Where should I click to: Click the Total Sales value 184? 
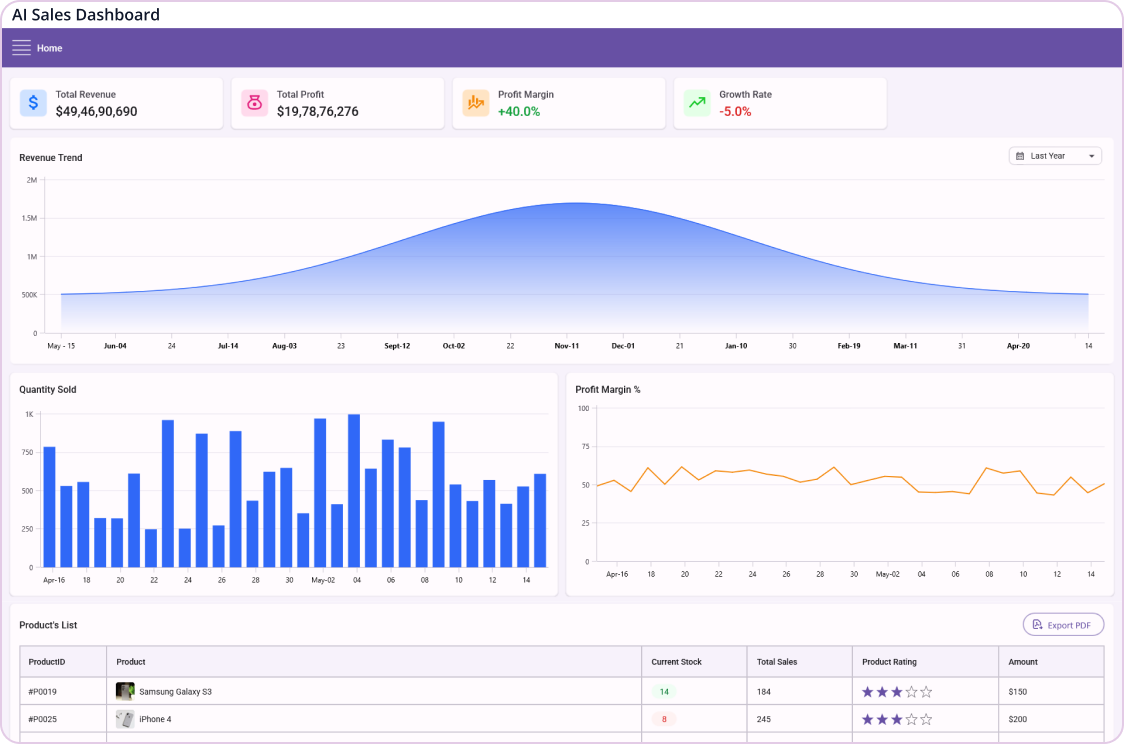(763, 692)
